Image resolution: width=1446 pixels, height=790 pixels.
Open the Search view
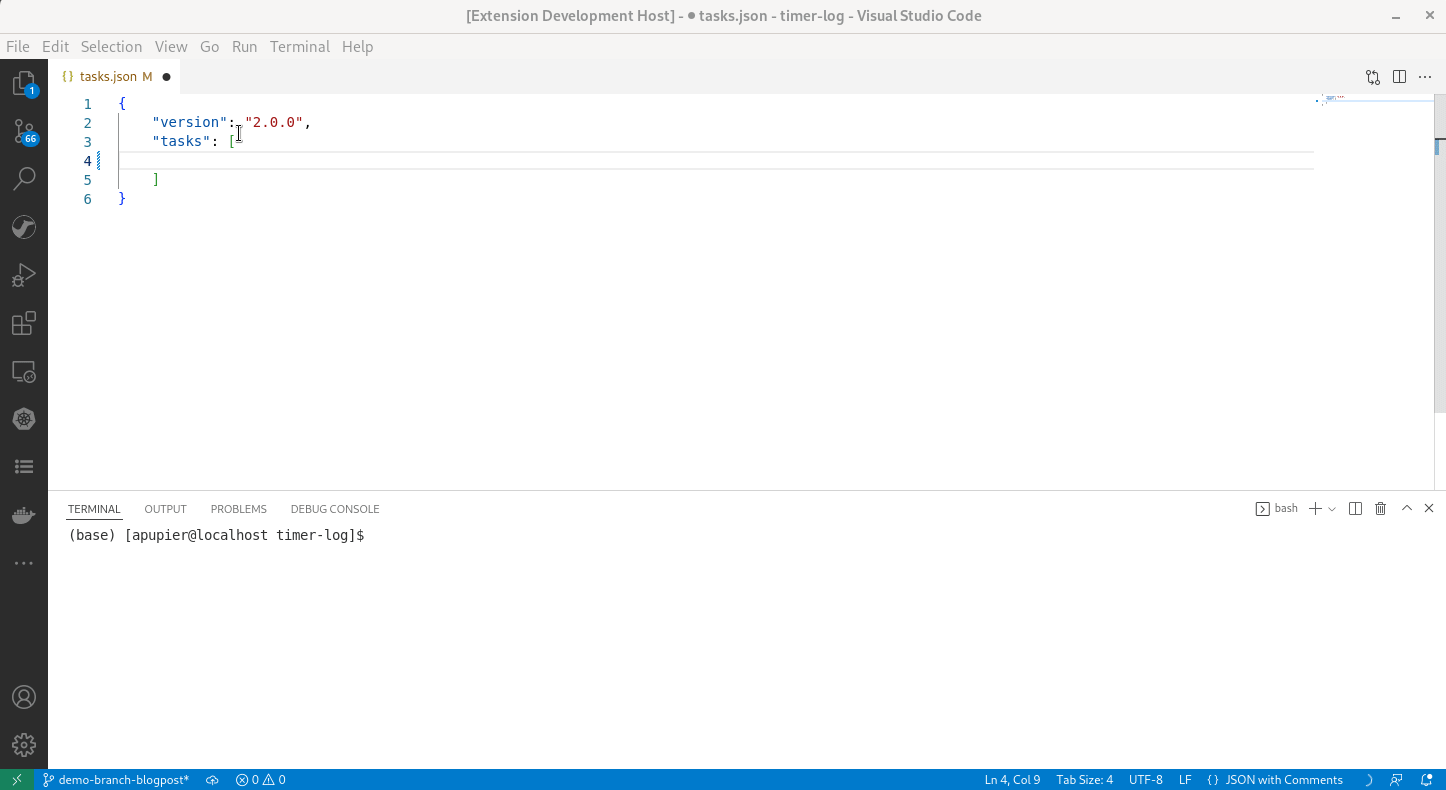24,178
